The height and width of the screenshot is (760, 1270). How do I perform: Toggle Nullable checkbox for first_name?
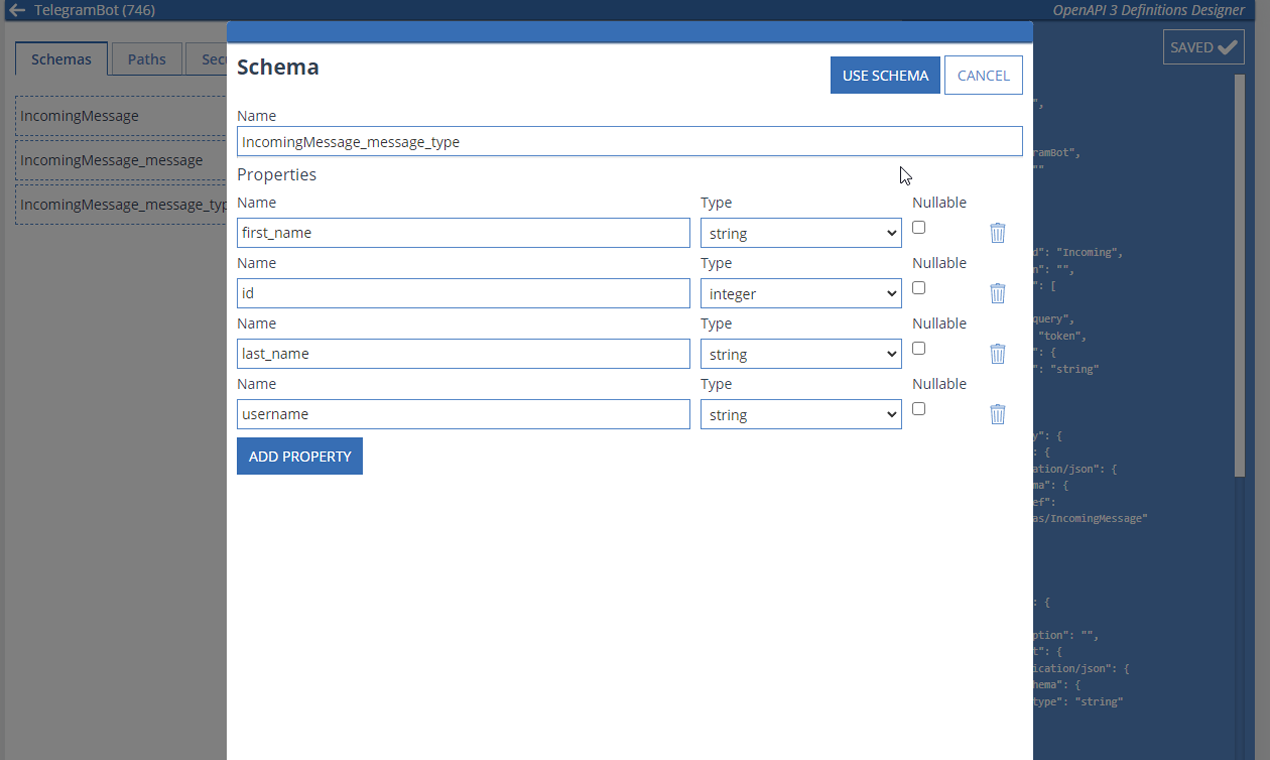pyautogui.click(x=919, y=227)
